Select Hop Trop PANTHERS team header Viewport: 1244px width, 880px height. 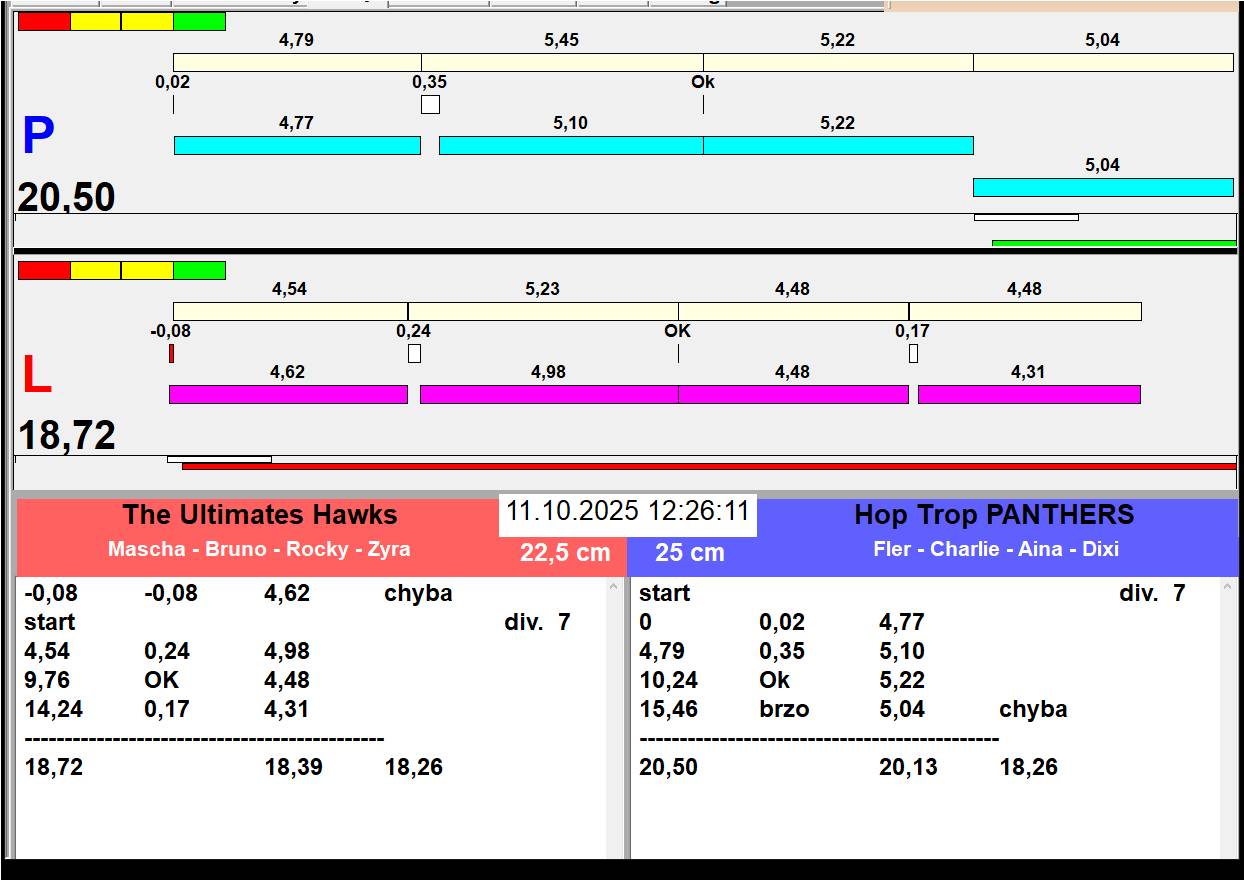pyautogui.click(x=994, y=515)
